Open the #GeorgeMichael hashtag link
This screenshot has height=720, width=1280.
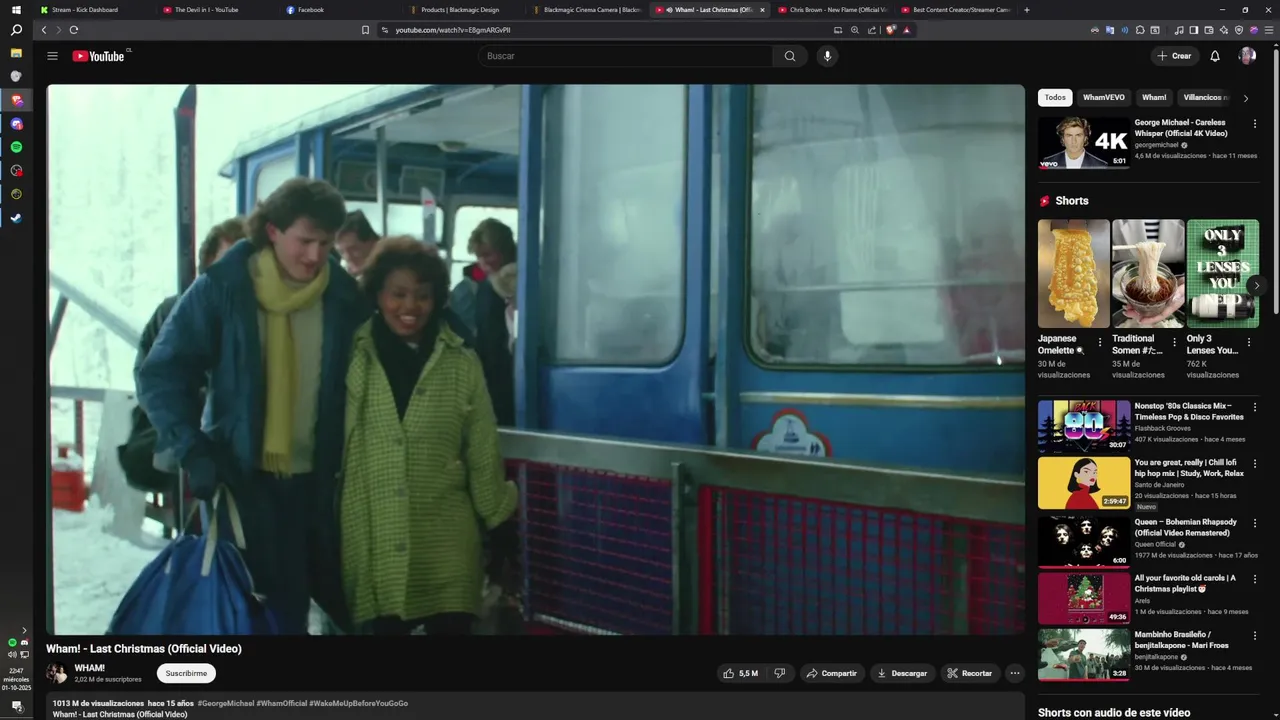(226, 703)
